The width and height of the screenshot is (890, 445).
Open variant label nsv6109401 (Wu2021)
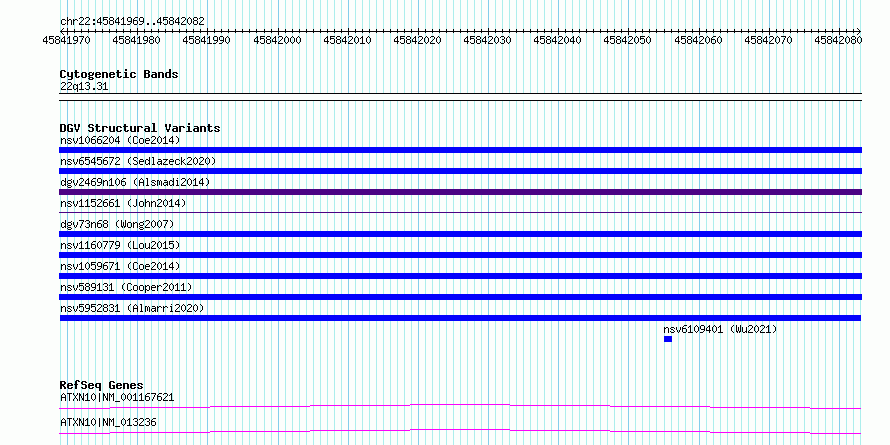[720, 329]
